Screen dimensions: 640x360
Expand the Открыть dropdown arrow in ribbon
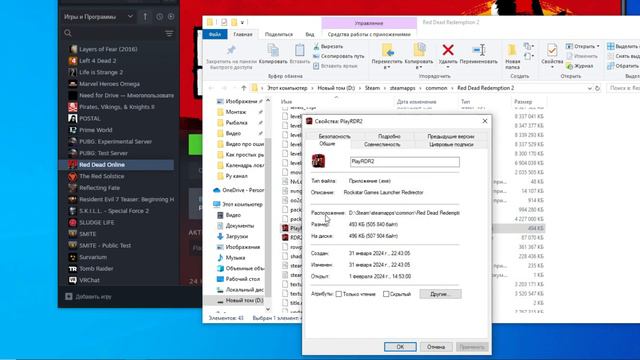coord(598,47)
